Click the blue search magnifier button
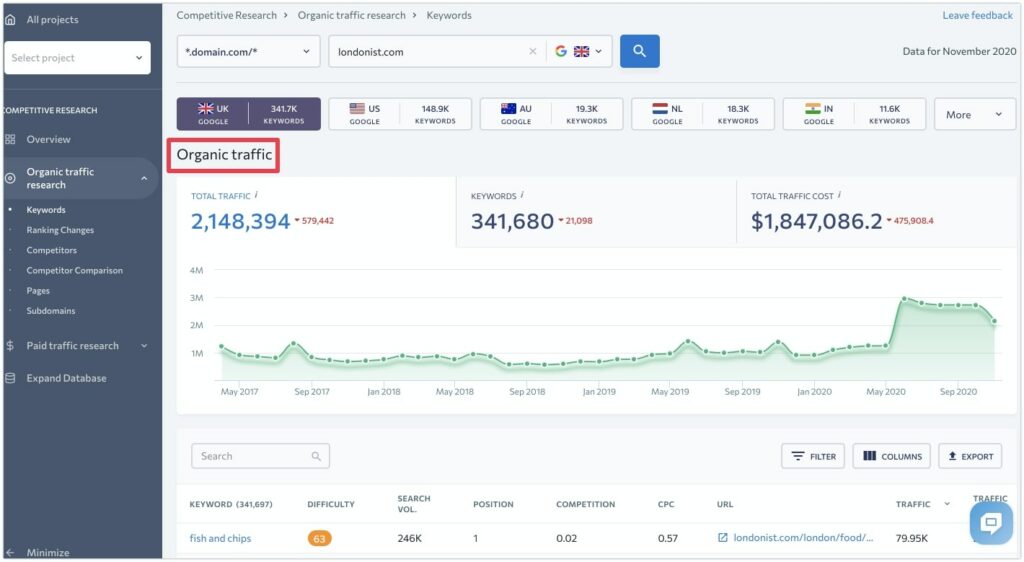This screenshot has height=562, width=1024. click(x=639, y=51)
